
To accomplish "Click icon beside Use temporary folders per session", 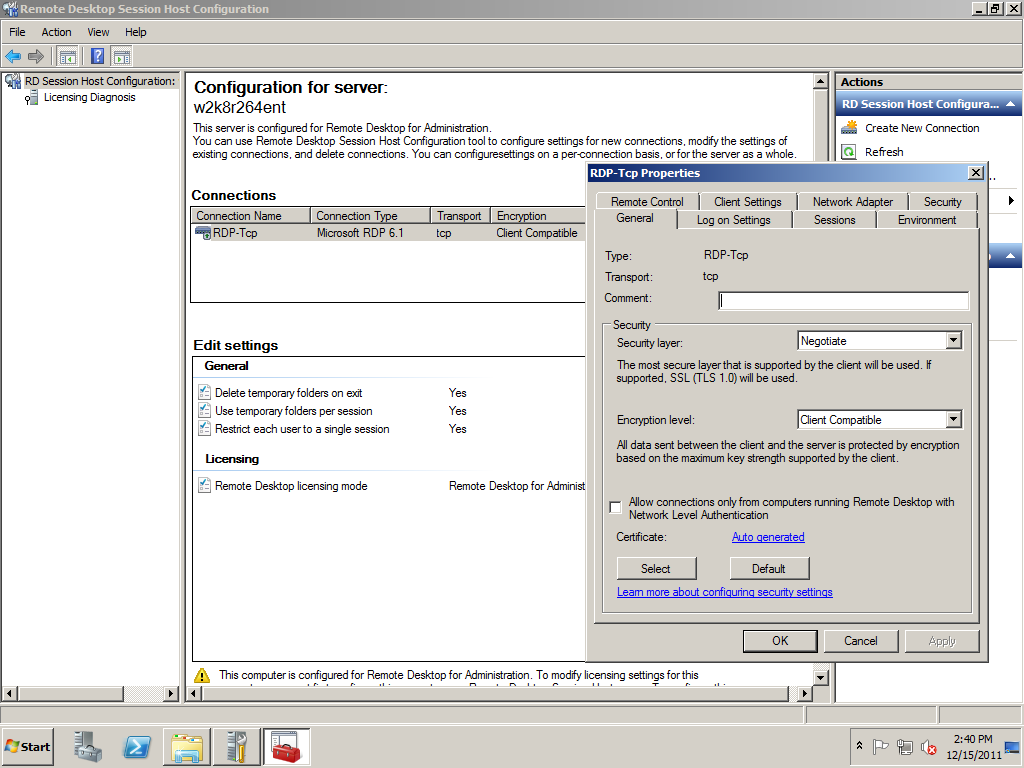I will [204, 411].
